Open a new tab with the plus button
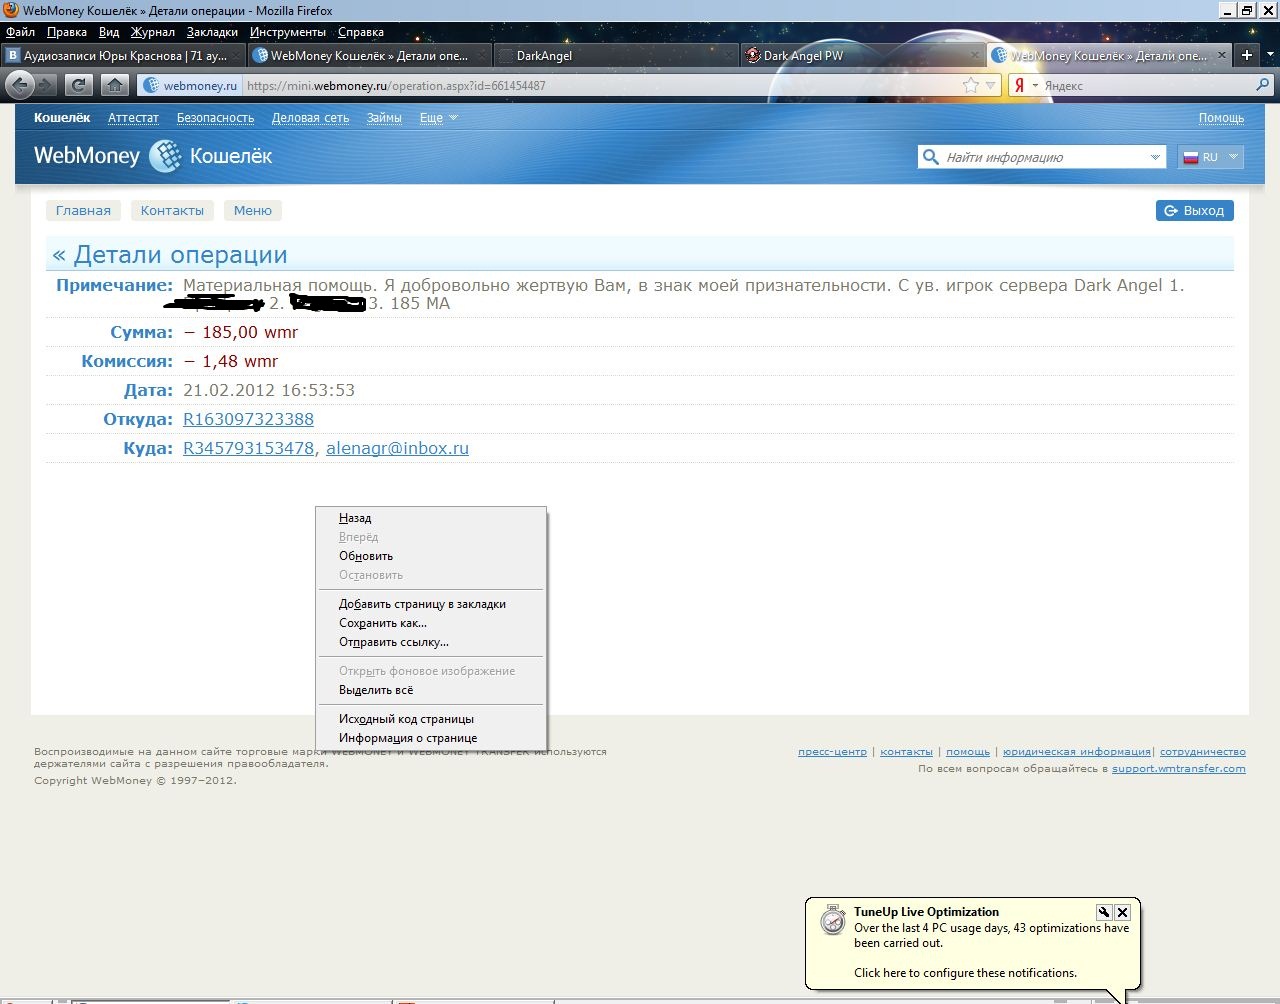The image size is (1280, 1004). 1246,55
